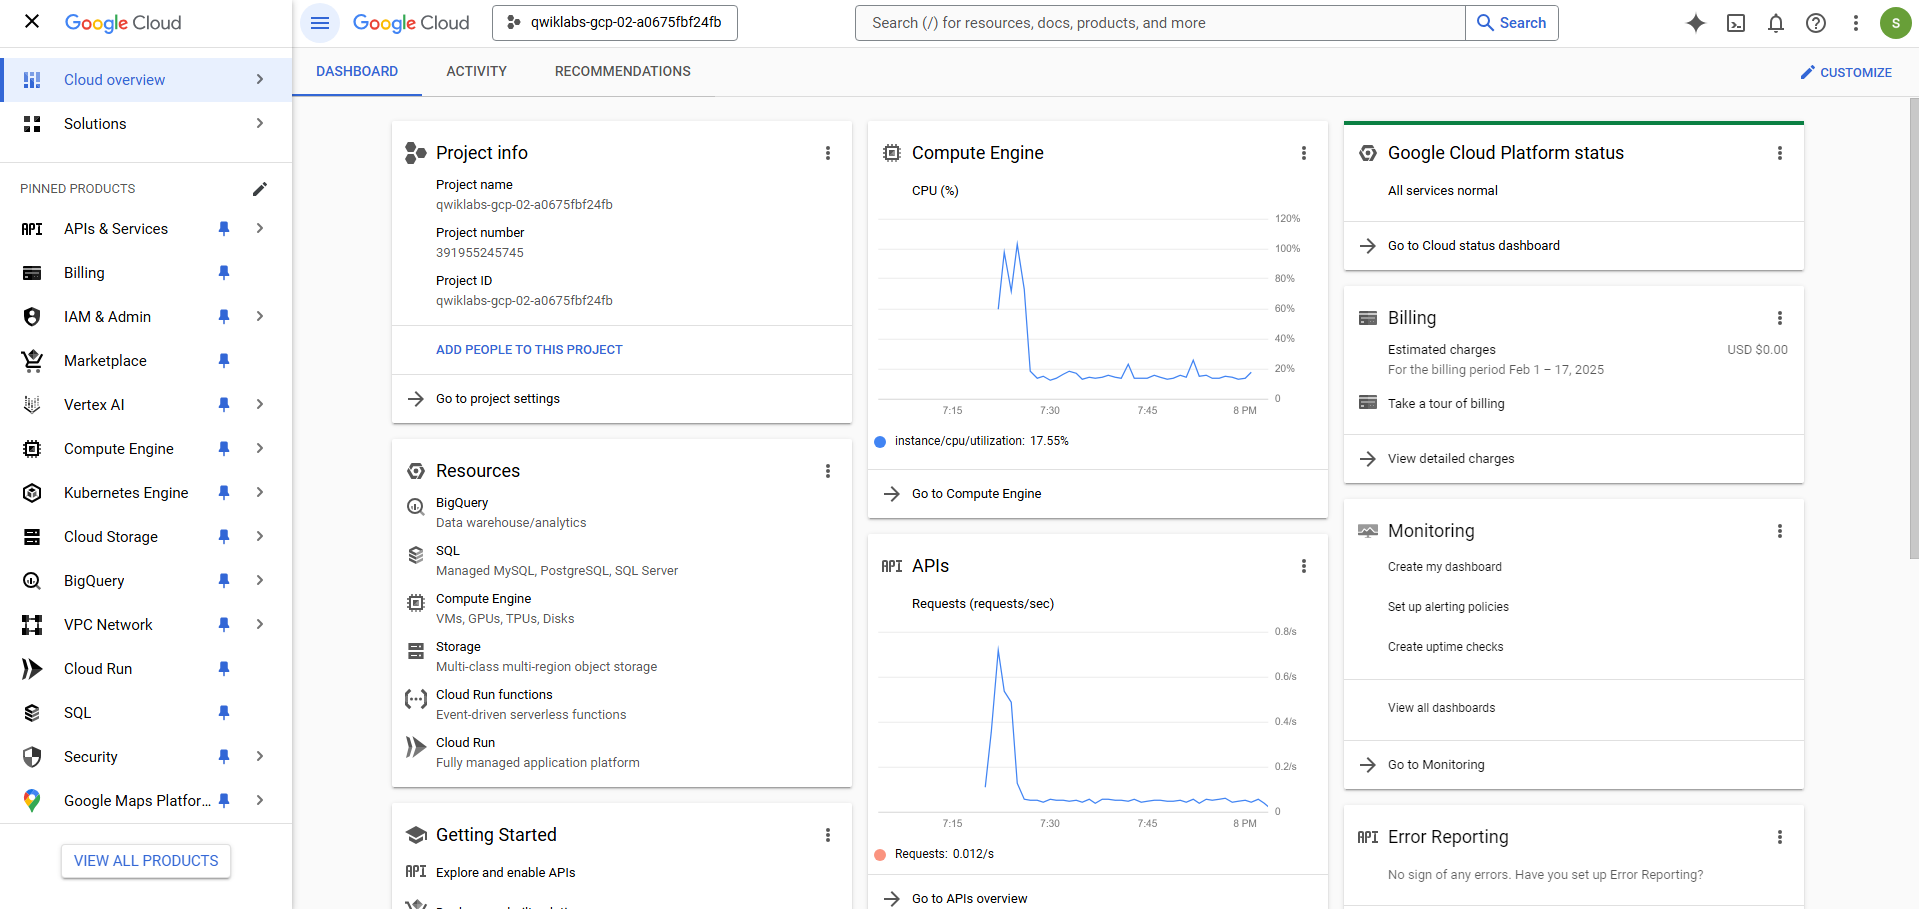
Task: Click Customize dashboard button
Action: coord(1846,72)
